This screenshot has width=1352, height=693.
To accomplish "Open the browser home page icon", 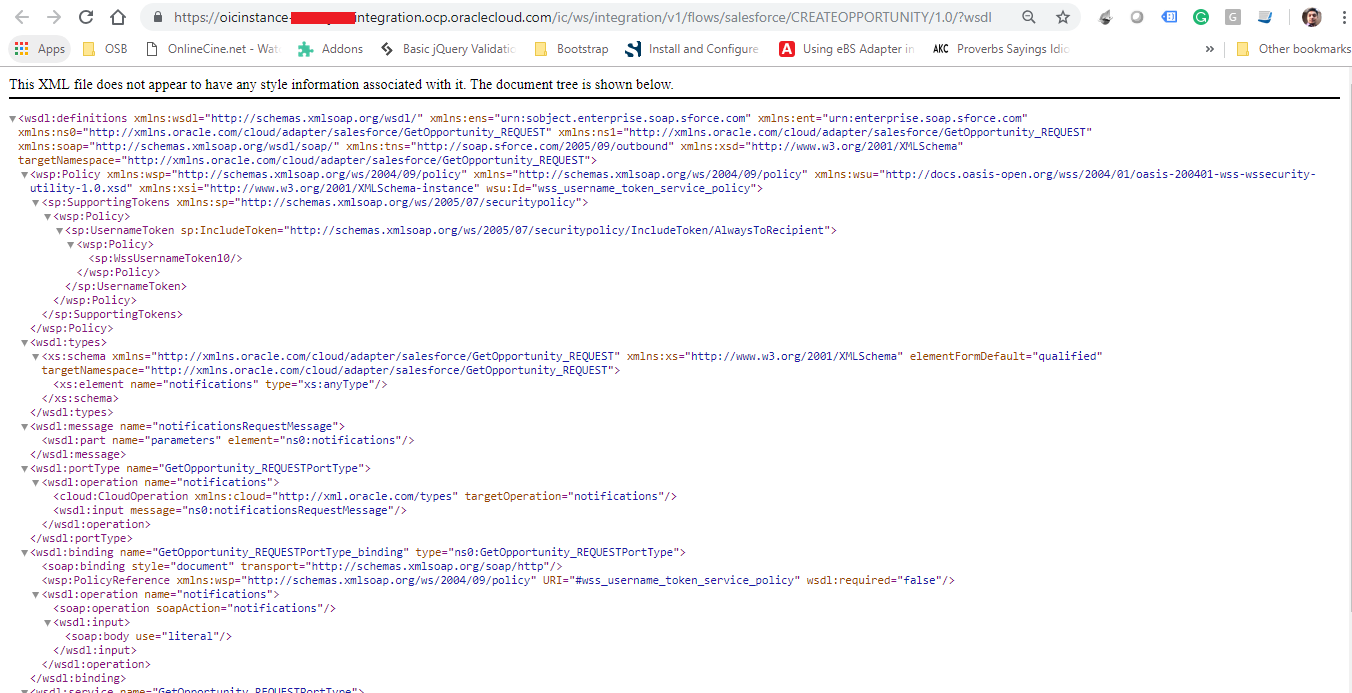I will [x=118, y=17].
